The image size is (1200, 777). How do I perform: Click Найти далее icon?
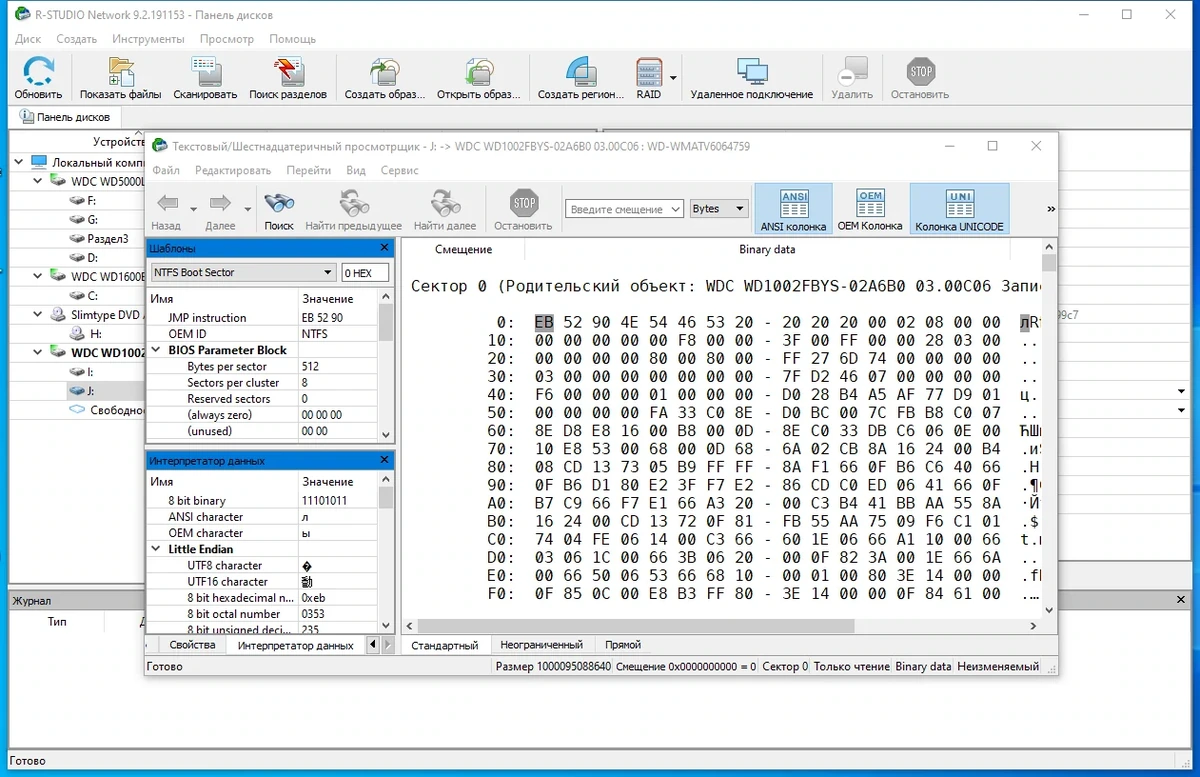[x=445, y=210]
